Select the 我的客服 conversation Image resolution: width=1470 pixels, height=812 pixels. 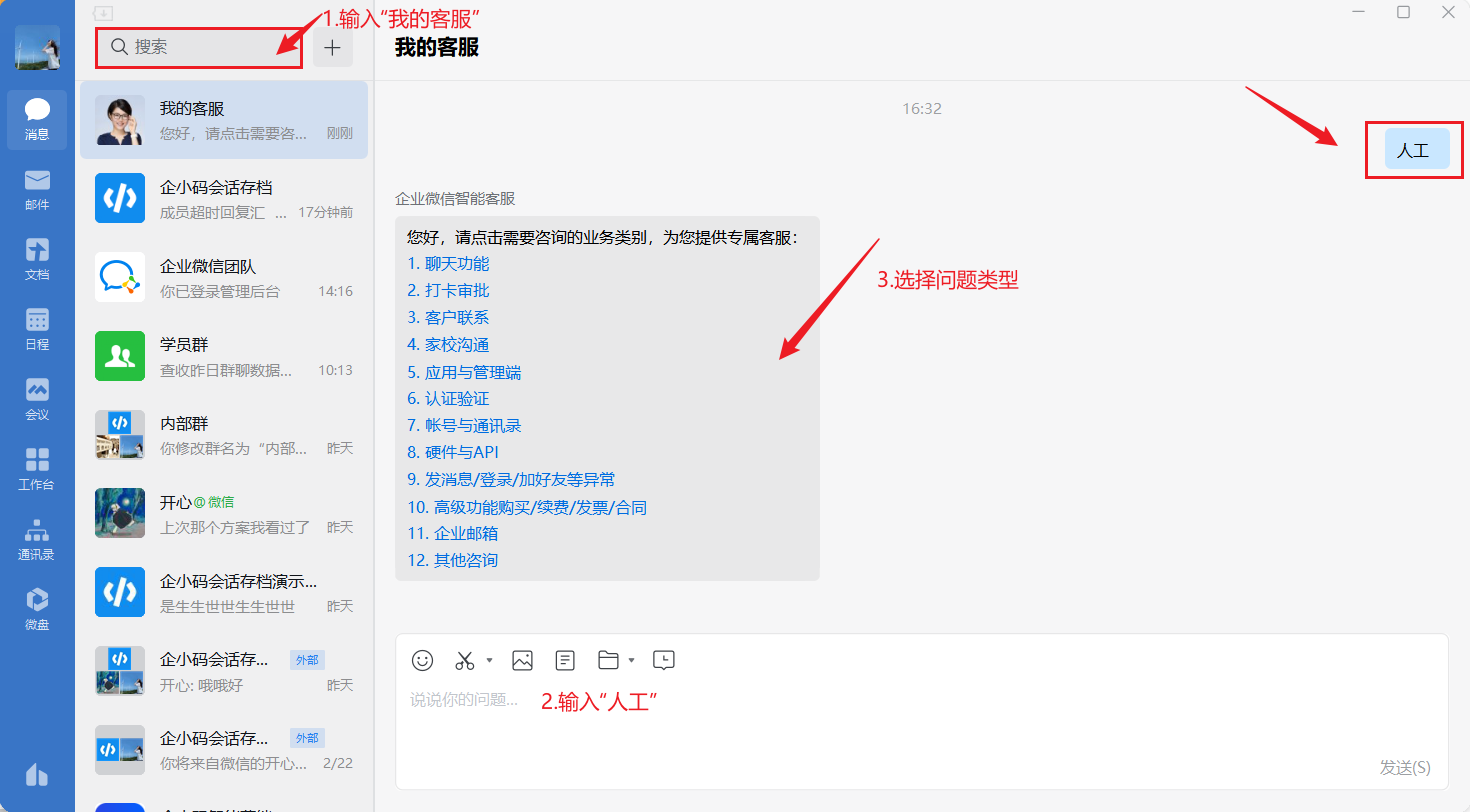click(x=224, y=120)
